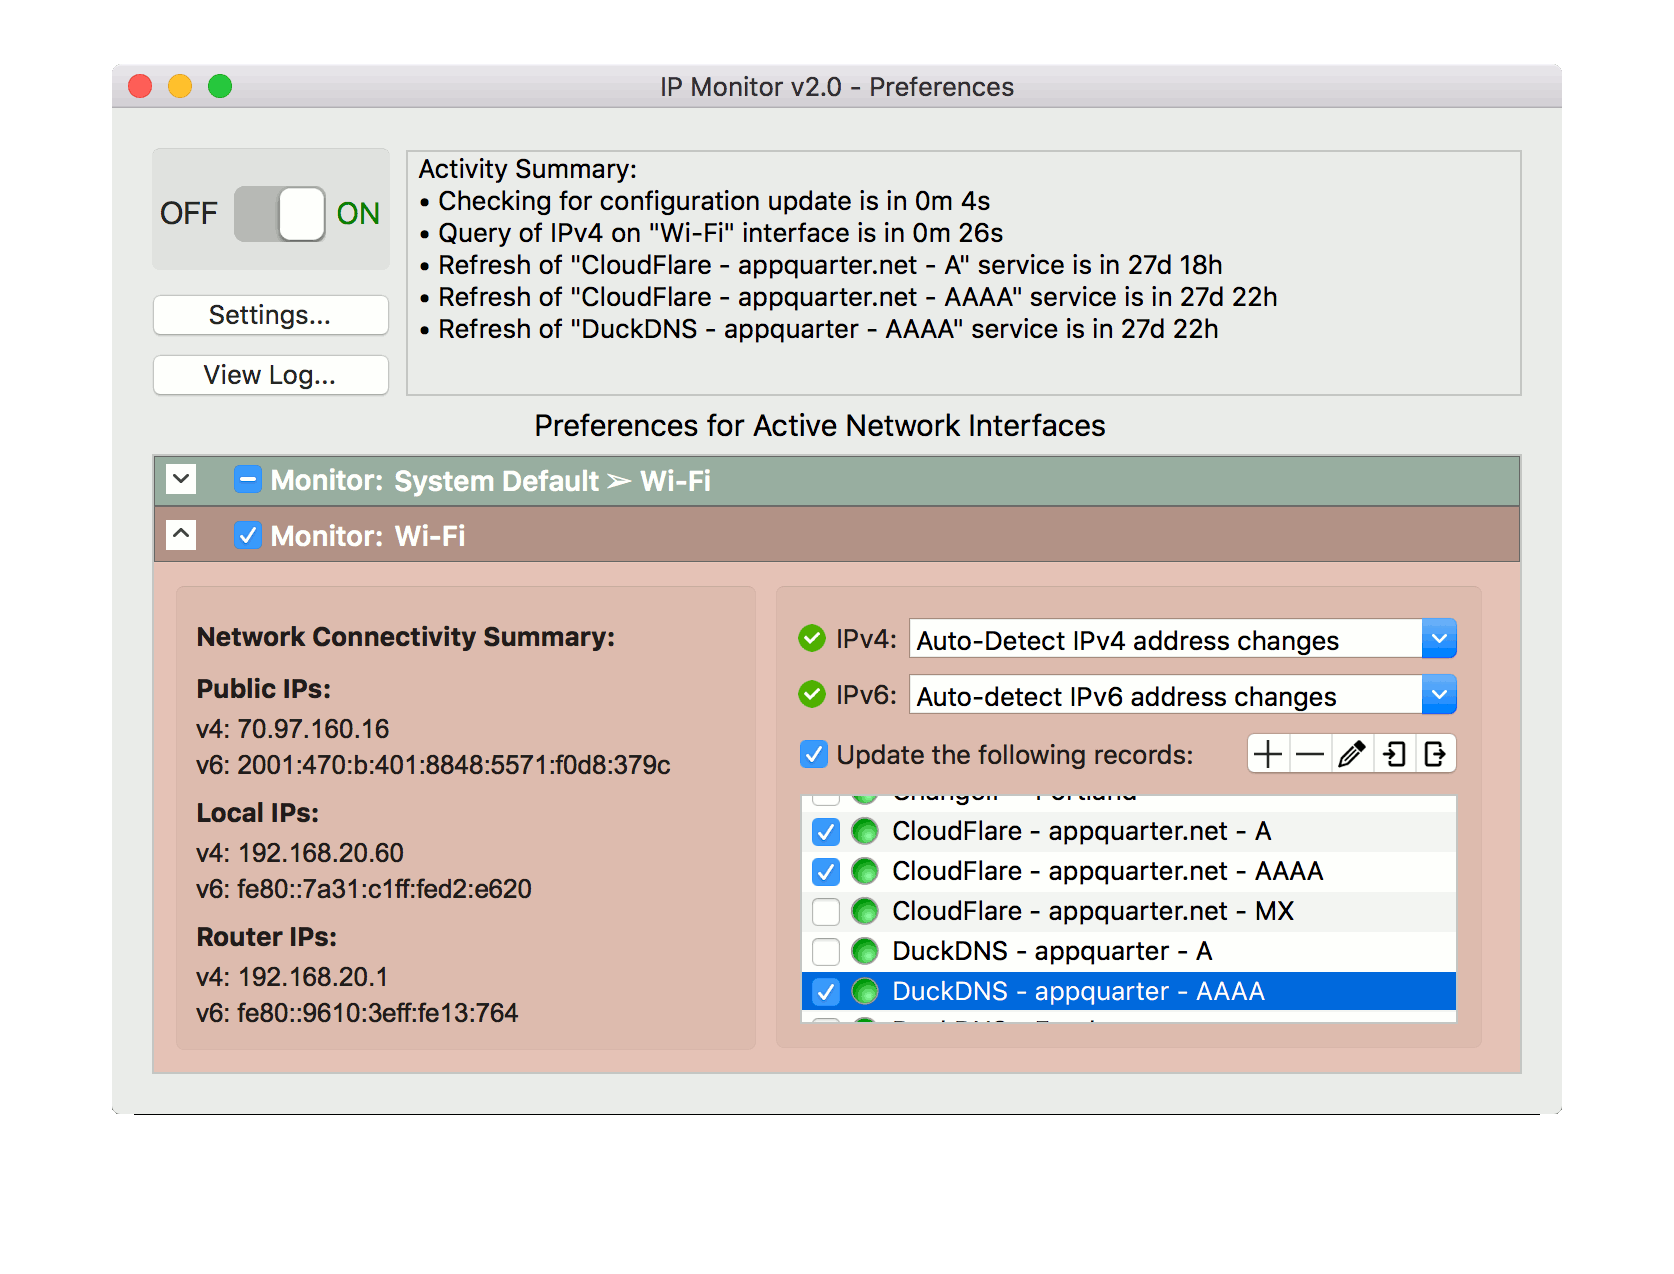Click the pencil edit record icon

1352,754
